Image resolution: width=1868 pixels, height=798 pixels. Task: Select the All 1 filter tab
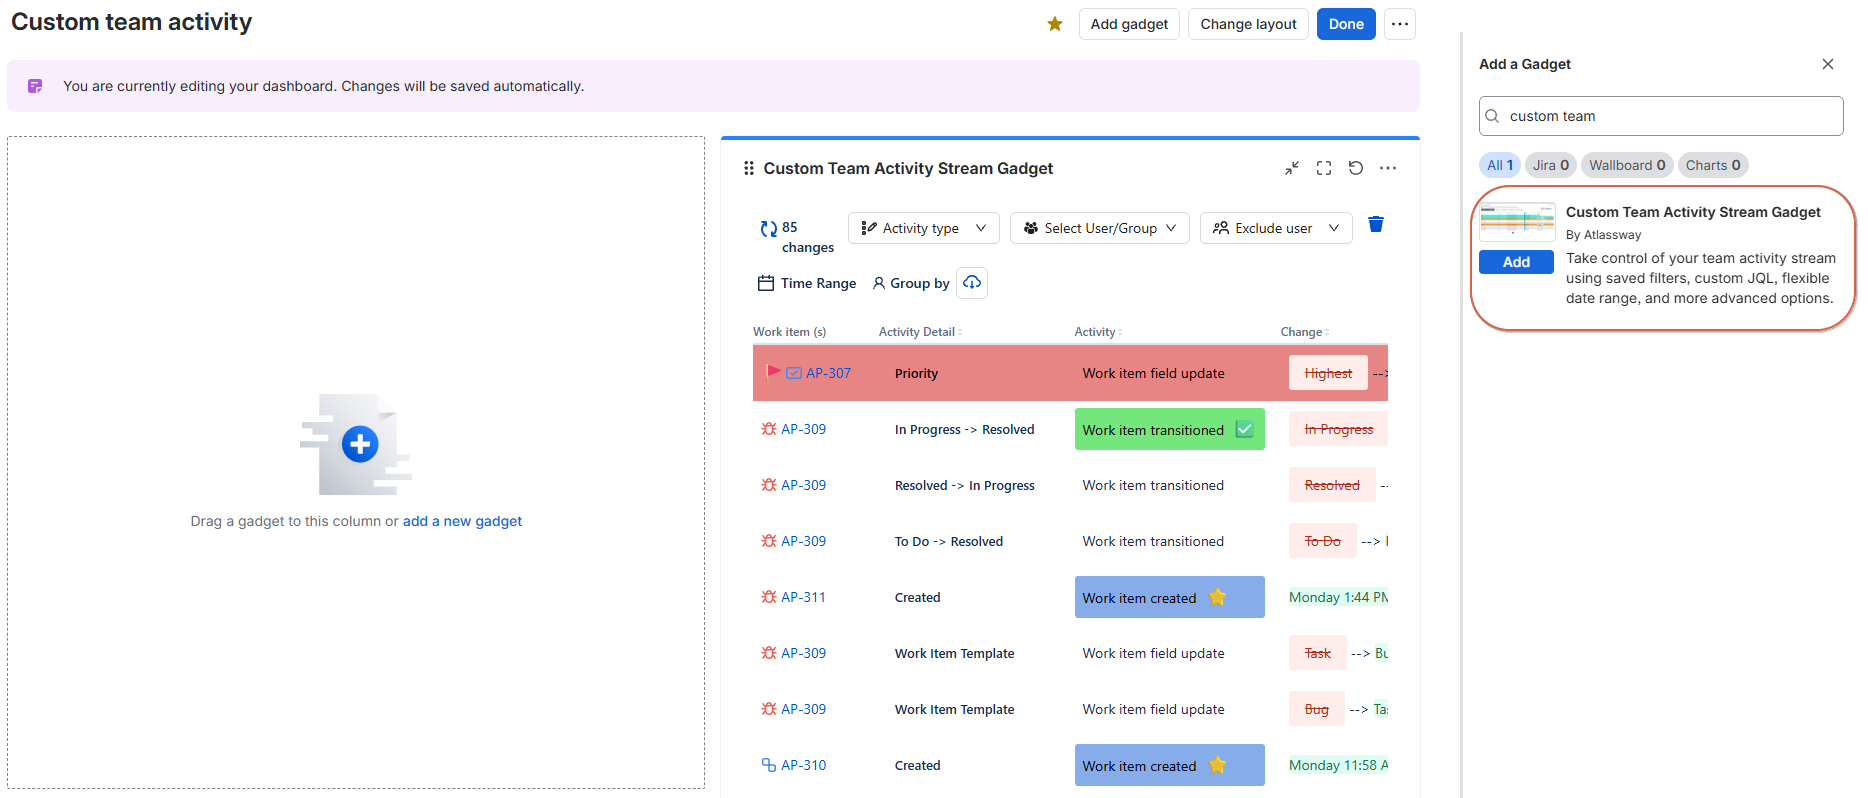tap(1500, 165)
